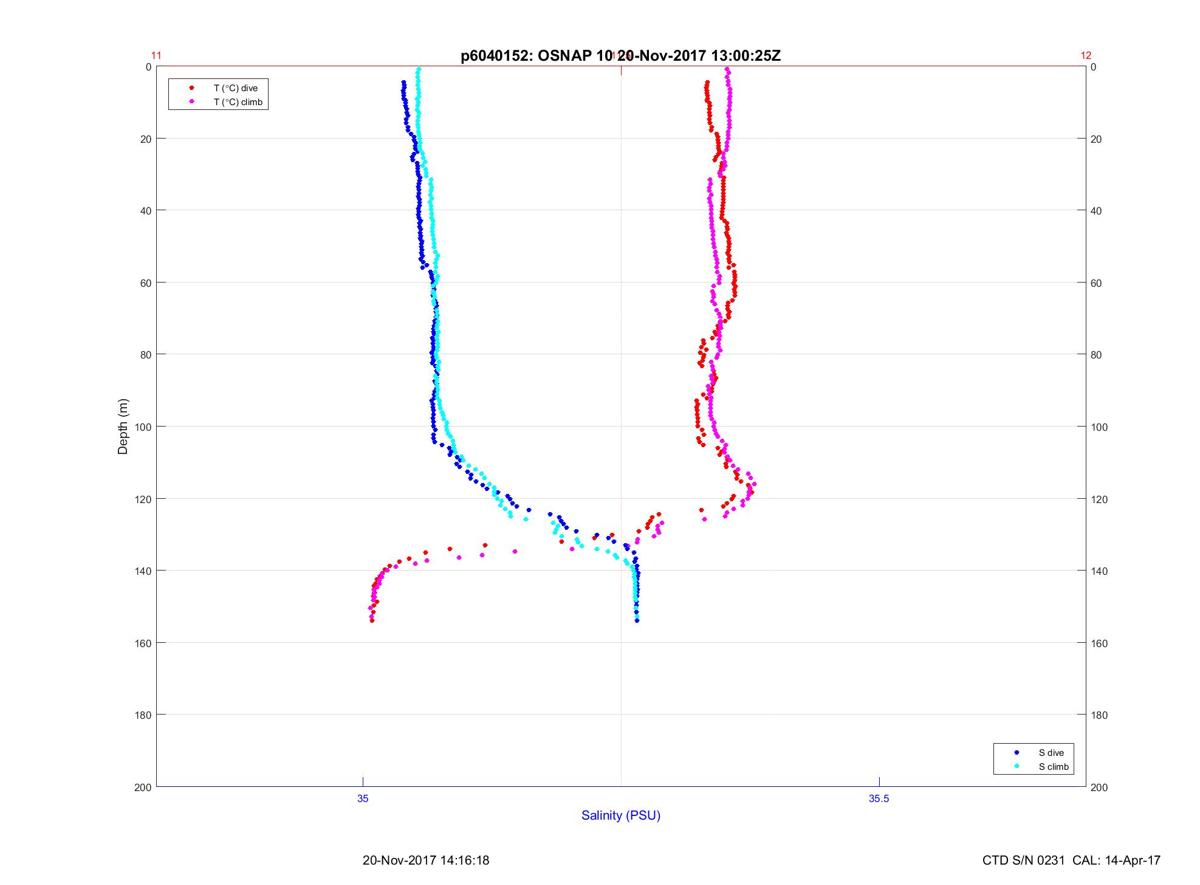This screenshot has width=1200, height=885.
Task: Click the '100' tick on right depth axis
Action: [x=1099, y=427]
